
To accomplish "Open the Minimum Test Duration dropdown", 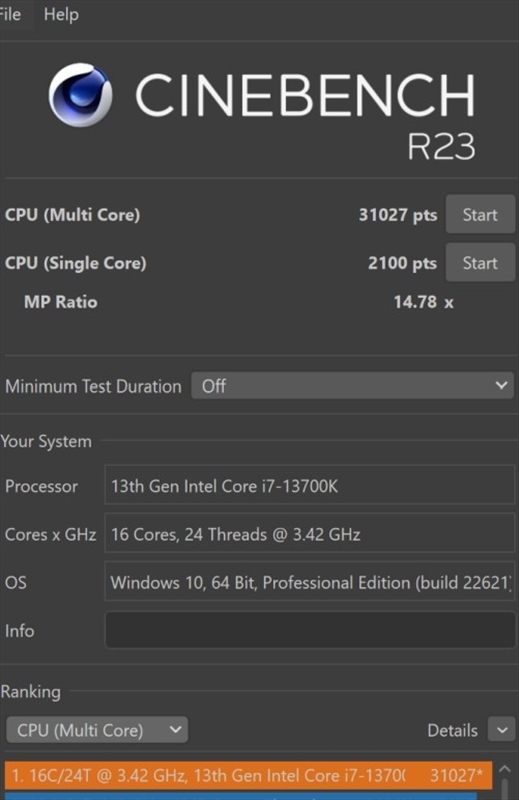I will [352, 386].
